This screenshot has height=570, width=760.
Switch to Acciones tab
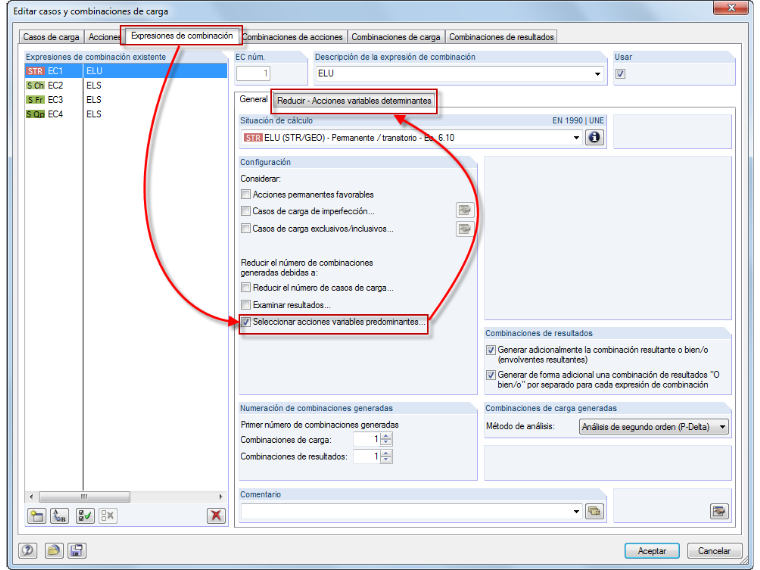coord(103,37)
